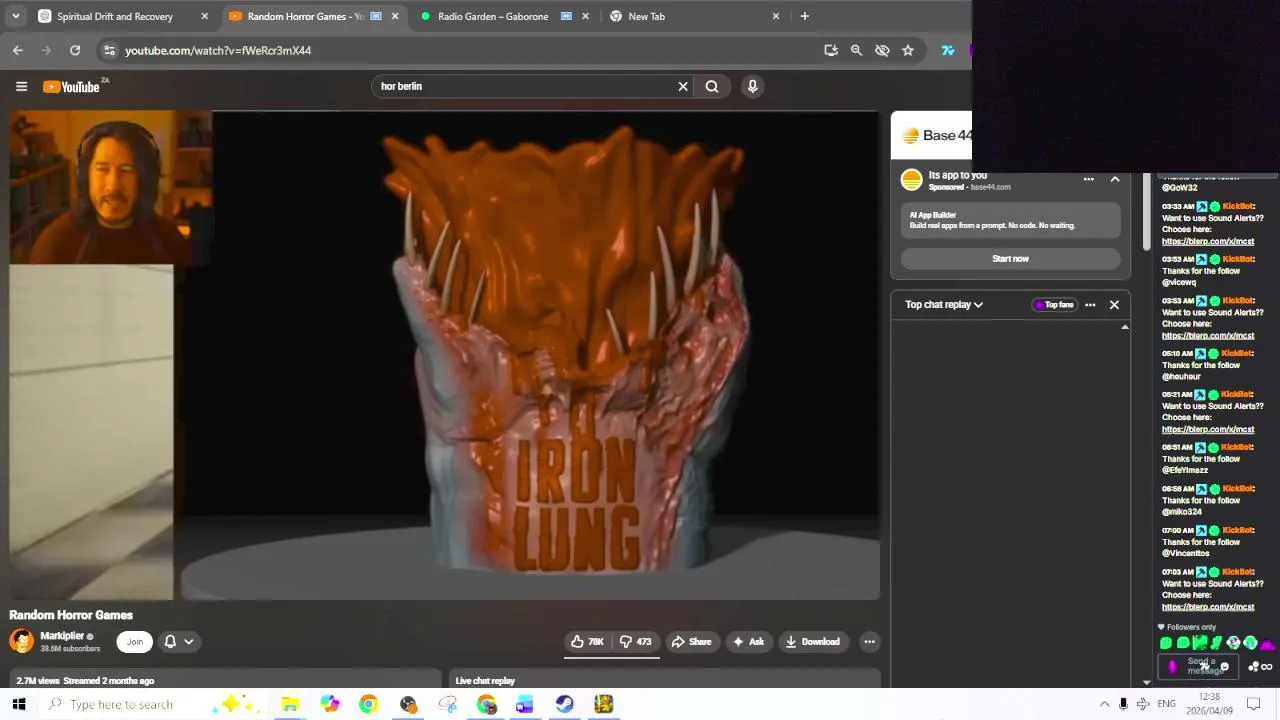Open Steam from the taskbar

564,704
